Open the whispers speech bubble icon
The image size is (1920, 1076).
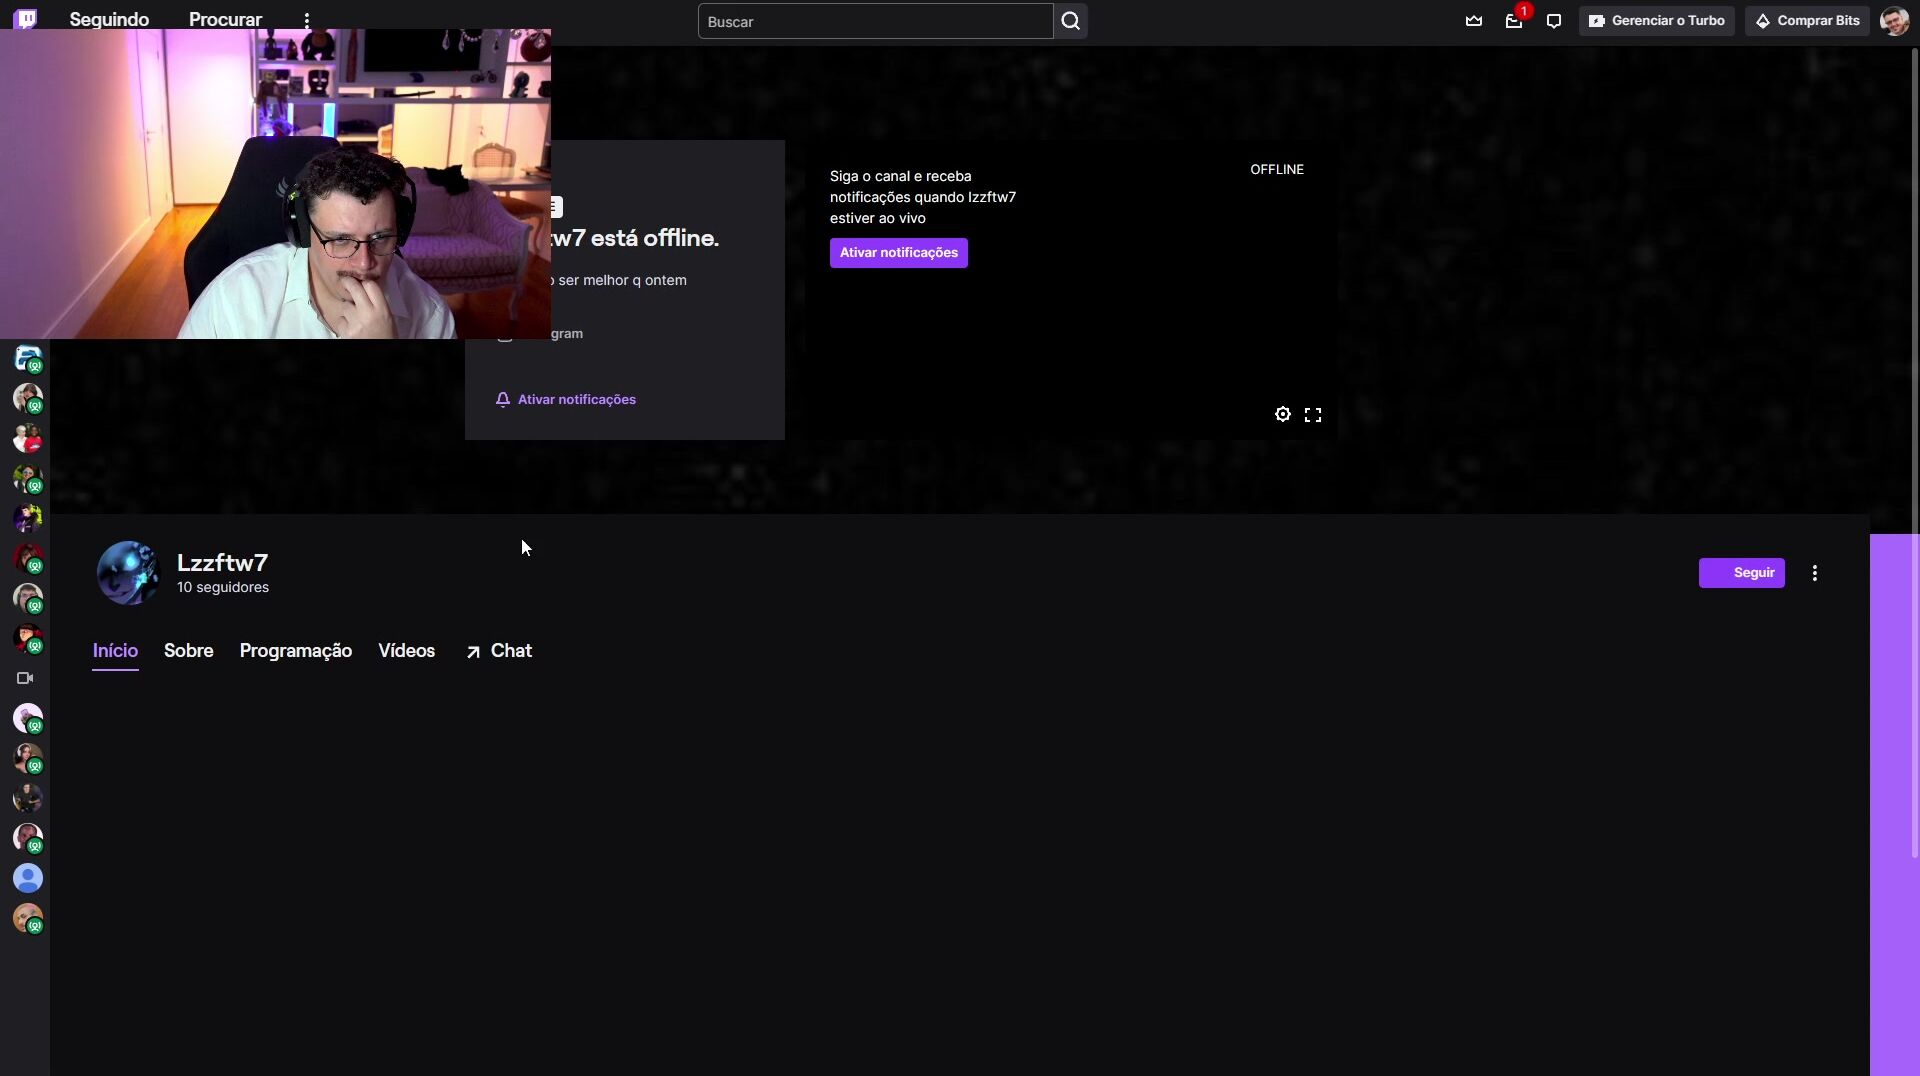1554,20
